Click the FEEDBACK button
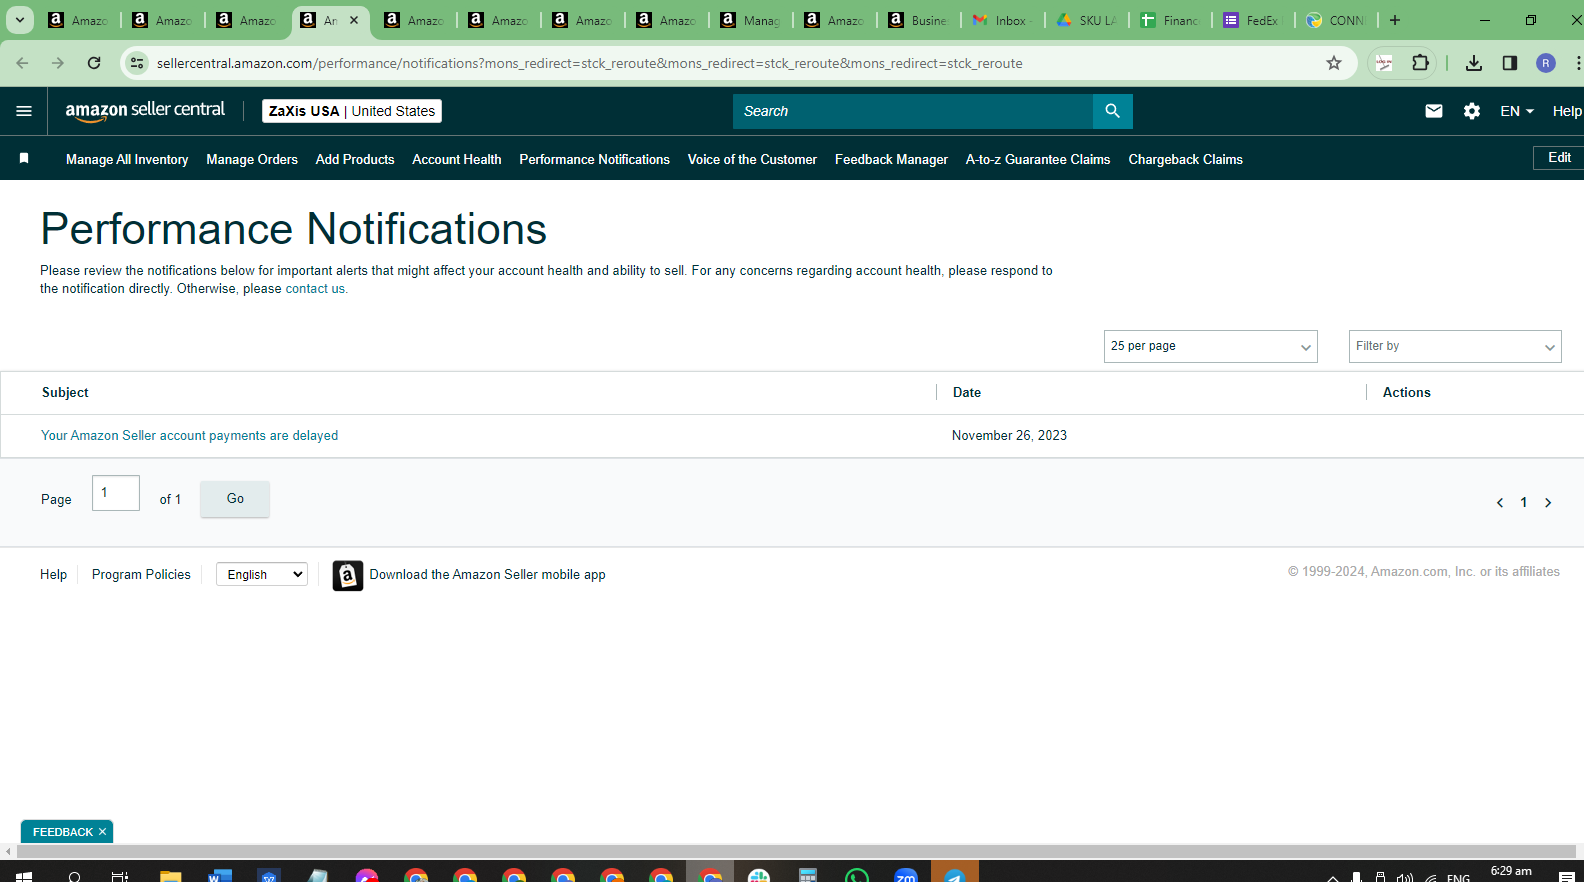Viewport: 1584px width, 882px height. (62, 832)
